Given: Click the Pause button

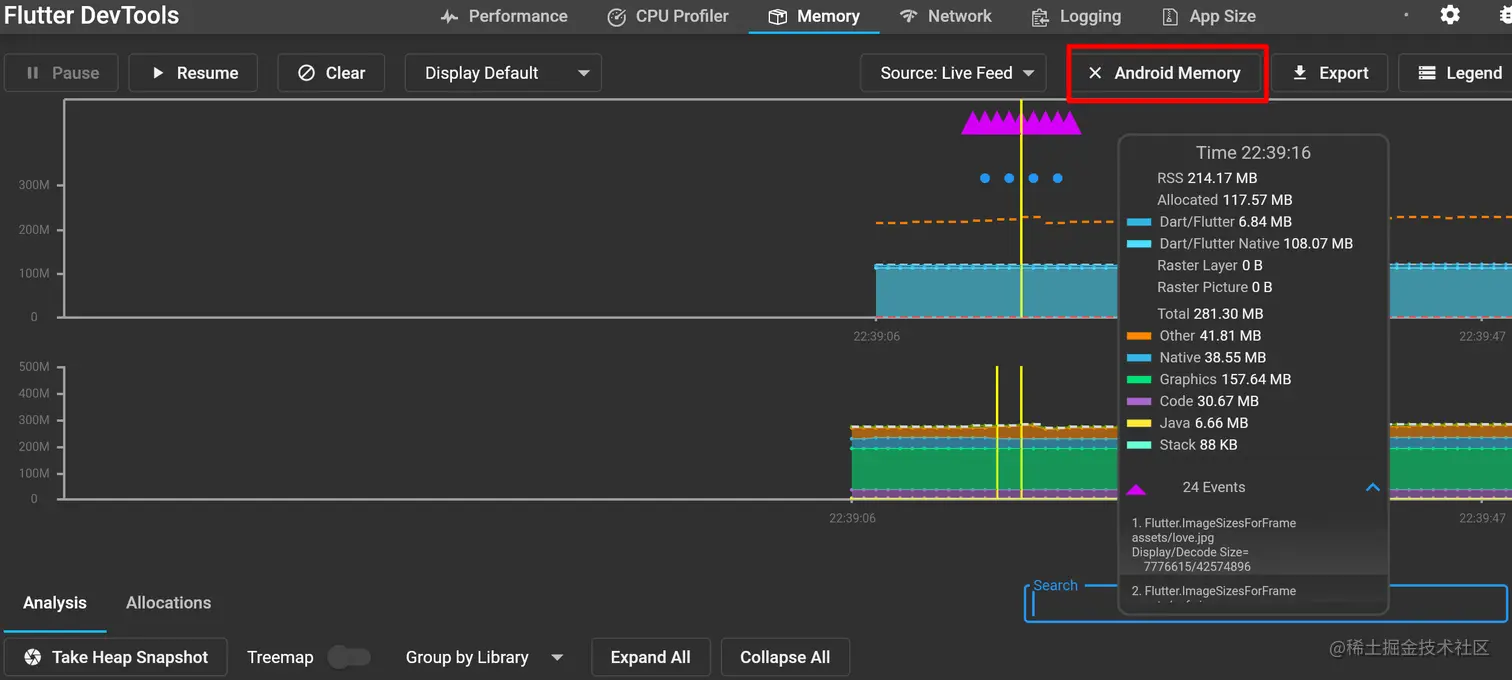Looking at the screenshot, I should 61,73.
